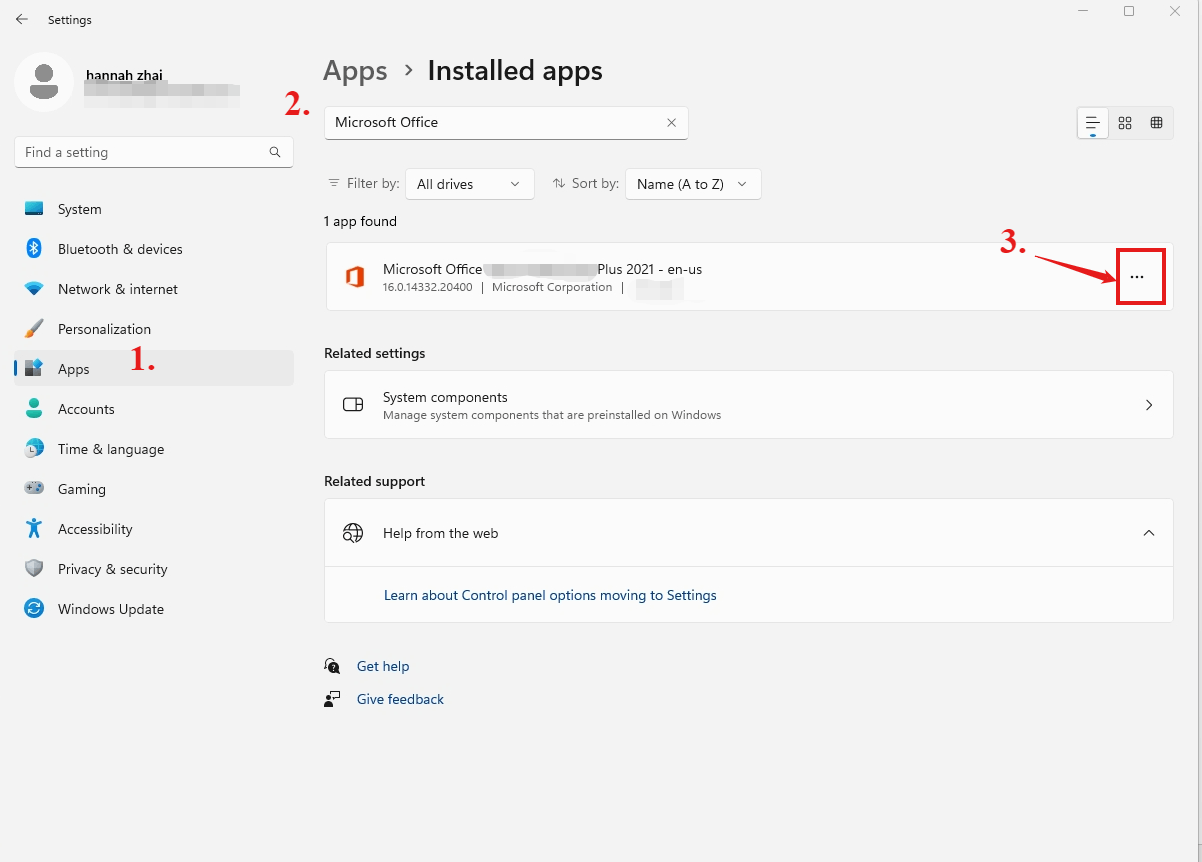The height and width of the screenshot is (862, 1202).
Task: Click the Microsoft Office app logo
Action: click(354, 277)
